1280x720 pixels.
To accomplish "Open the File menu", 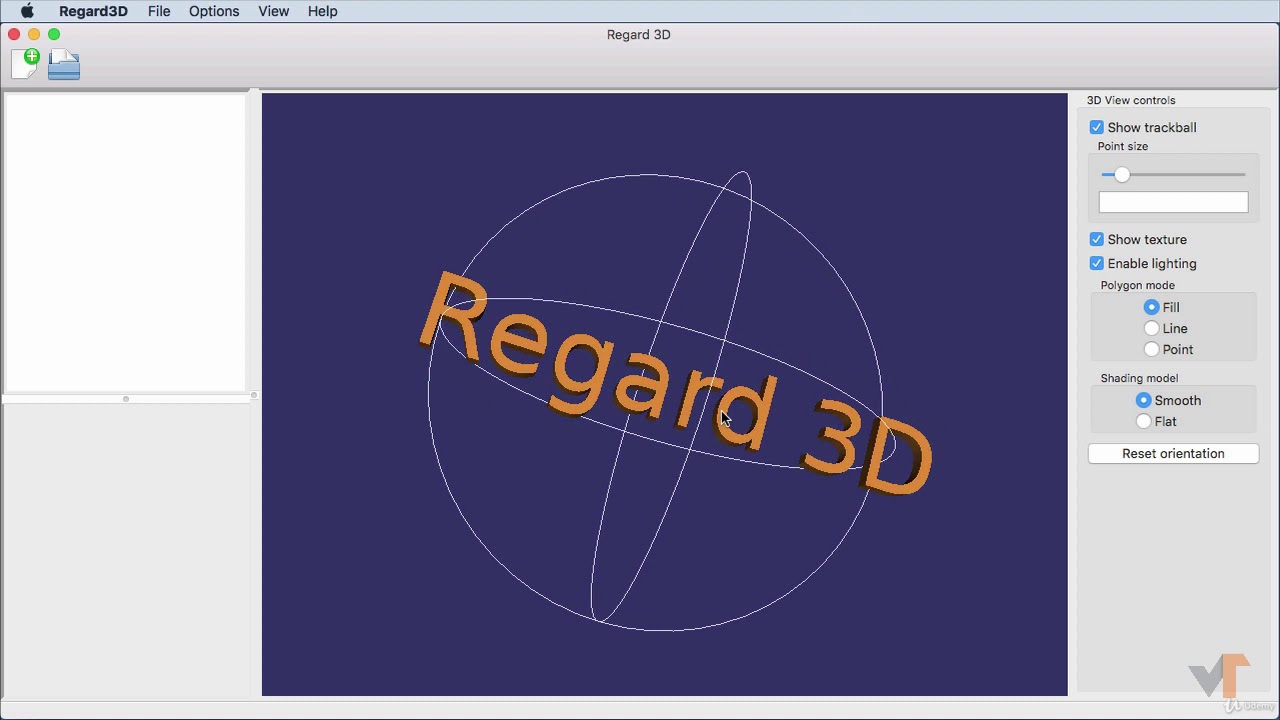I will pos(159,11).
